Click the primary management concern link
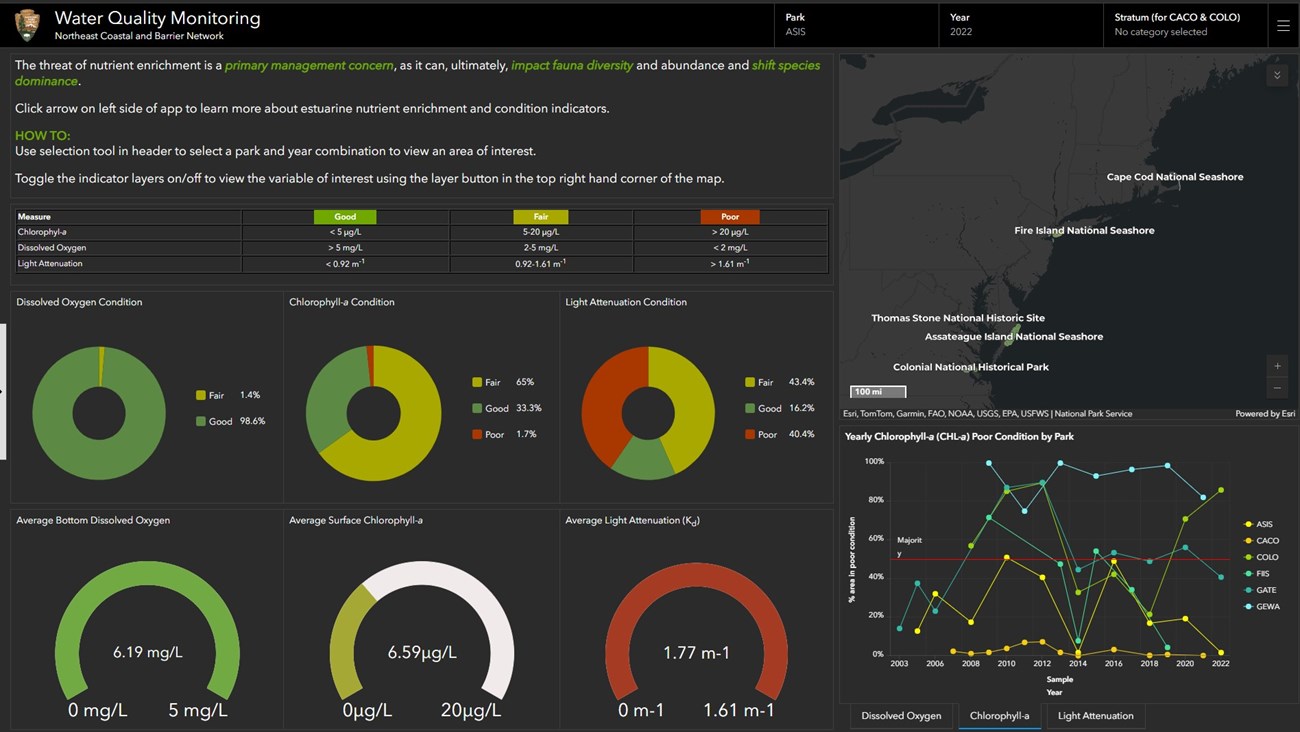1300x732 pixels. click(x=310, y=65)
